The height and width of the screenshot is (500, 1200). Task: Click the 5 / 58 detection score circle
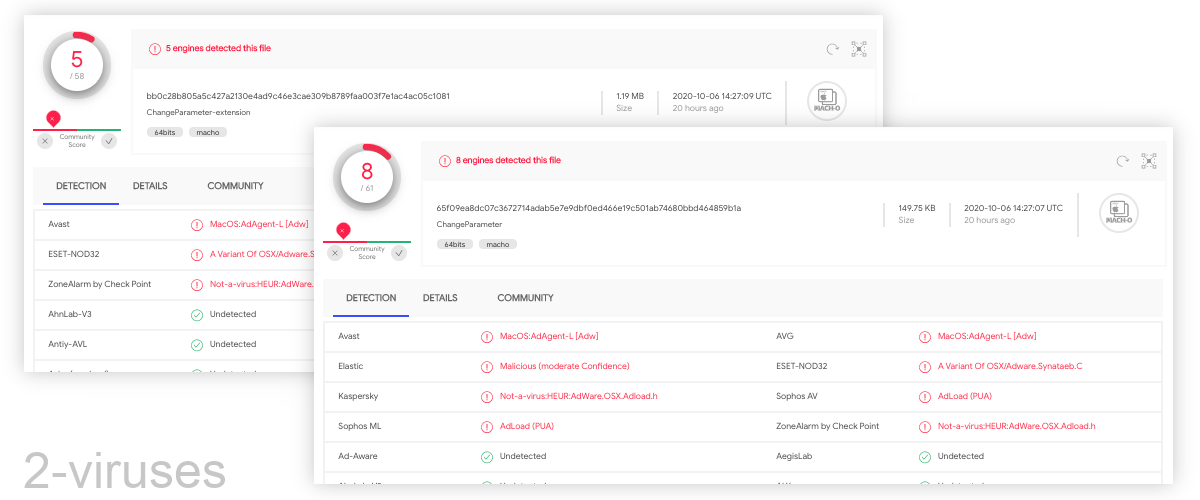pyautogui.click(x=77, y=65)
